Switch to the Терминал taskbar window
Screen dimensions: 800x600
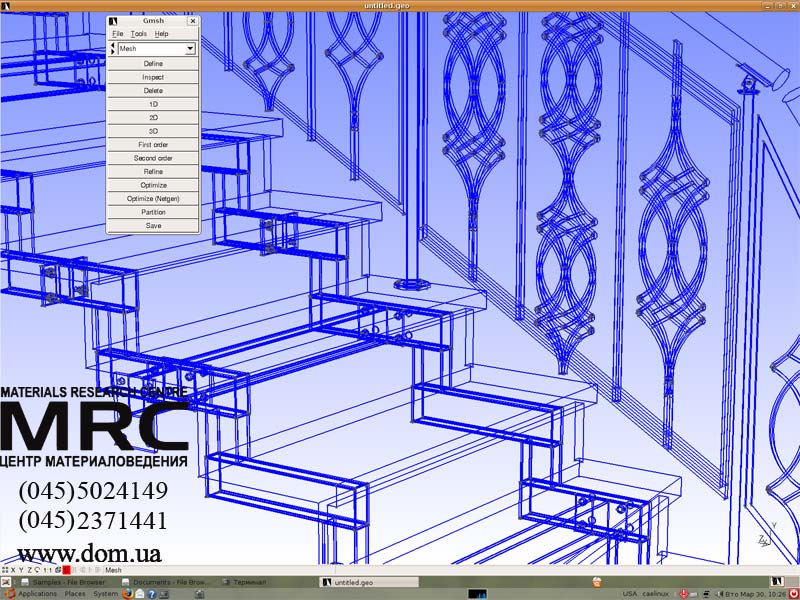point(245,582)
